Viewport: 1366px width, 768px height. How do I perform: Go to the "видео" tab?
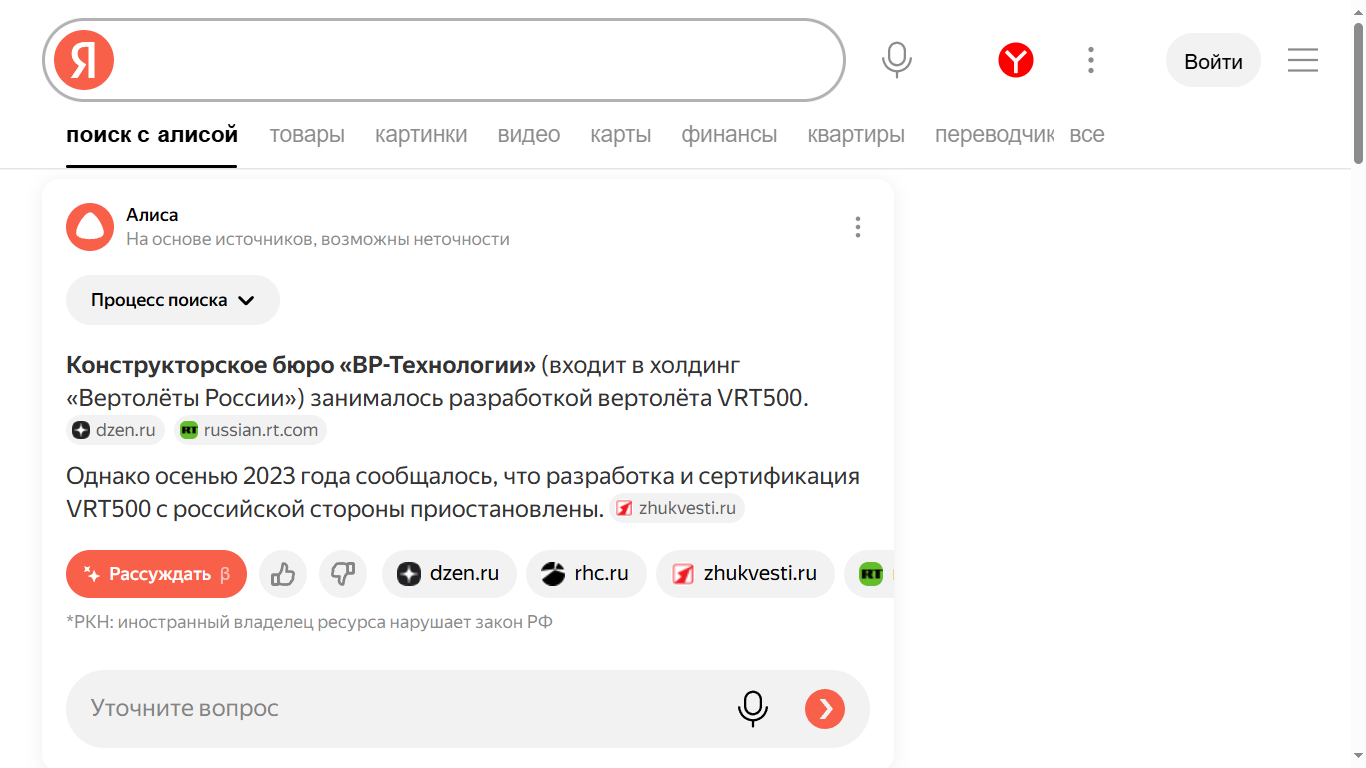pos(529,135)
